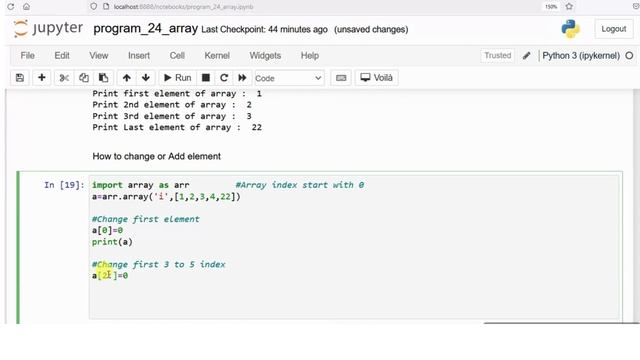640x360 pixels.
Task: Open the Help menu
Action: [310, 56]
